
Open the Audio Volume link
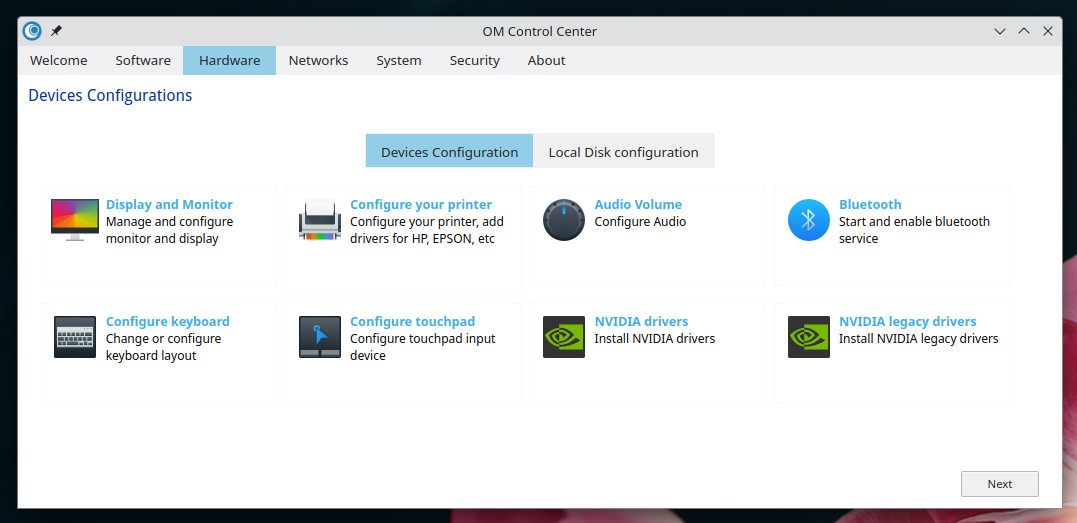tap(638, 204)
